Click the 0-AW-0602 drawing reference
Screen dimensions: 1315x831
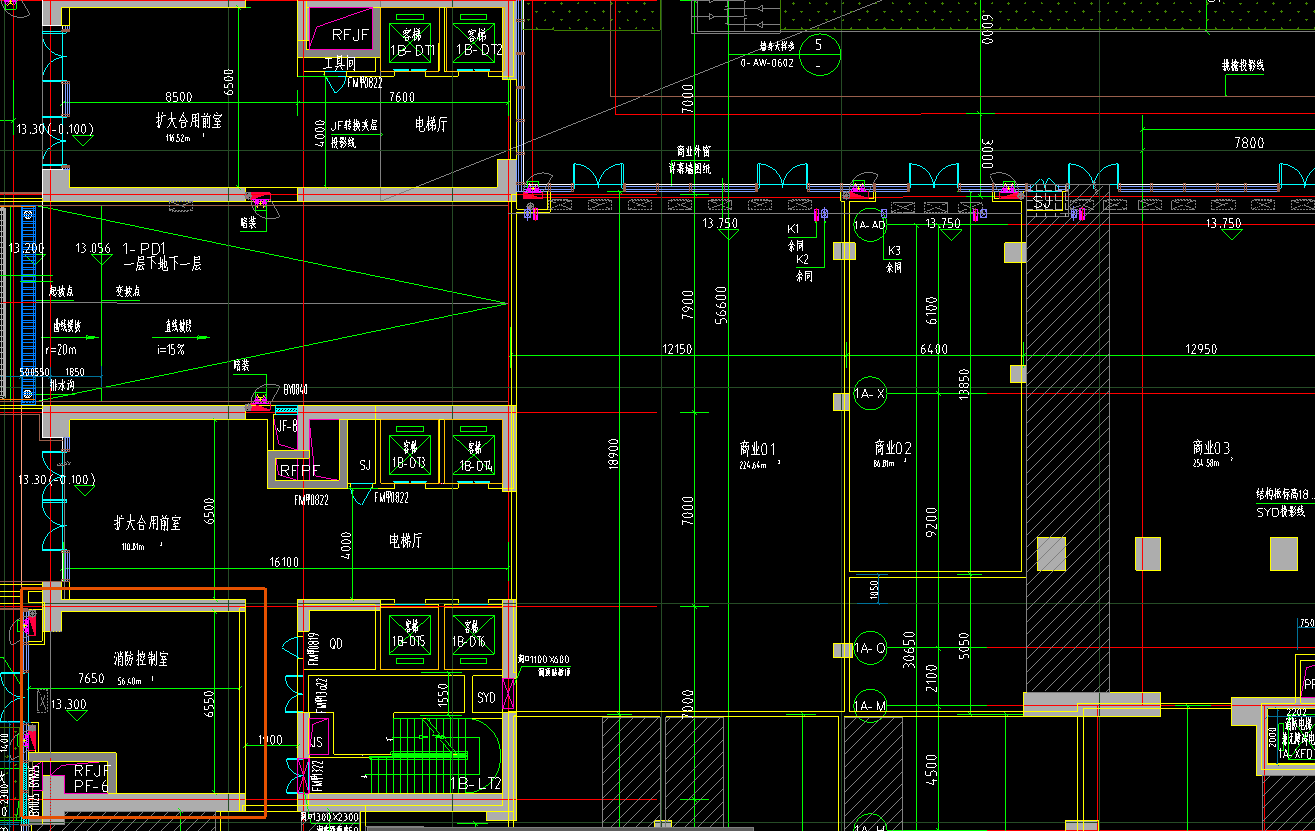(767, 62)
